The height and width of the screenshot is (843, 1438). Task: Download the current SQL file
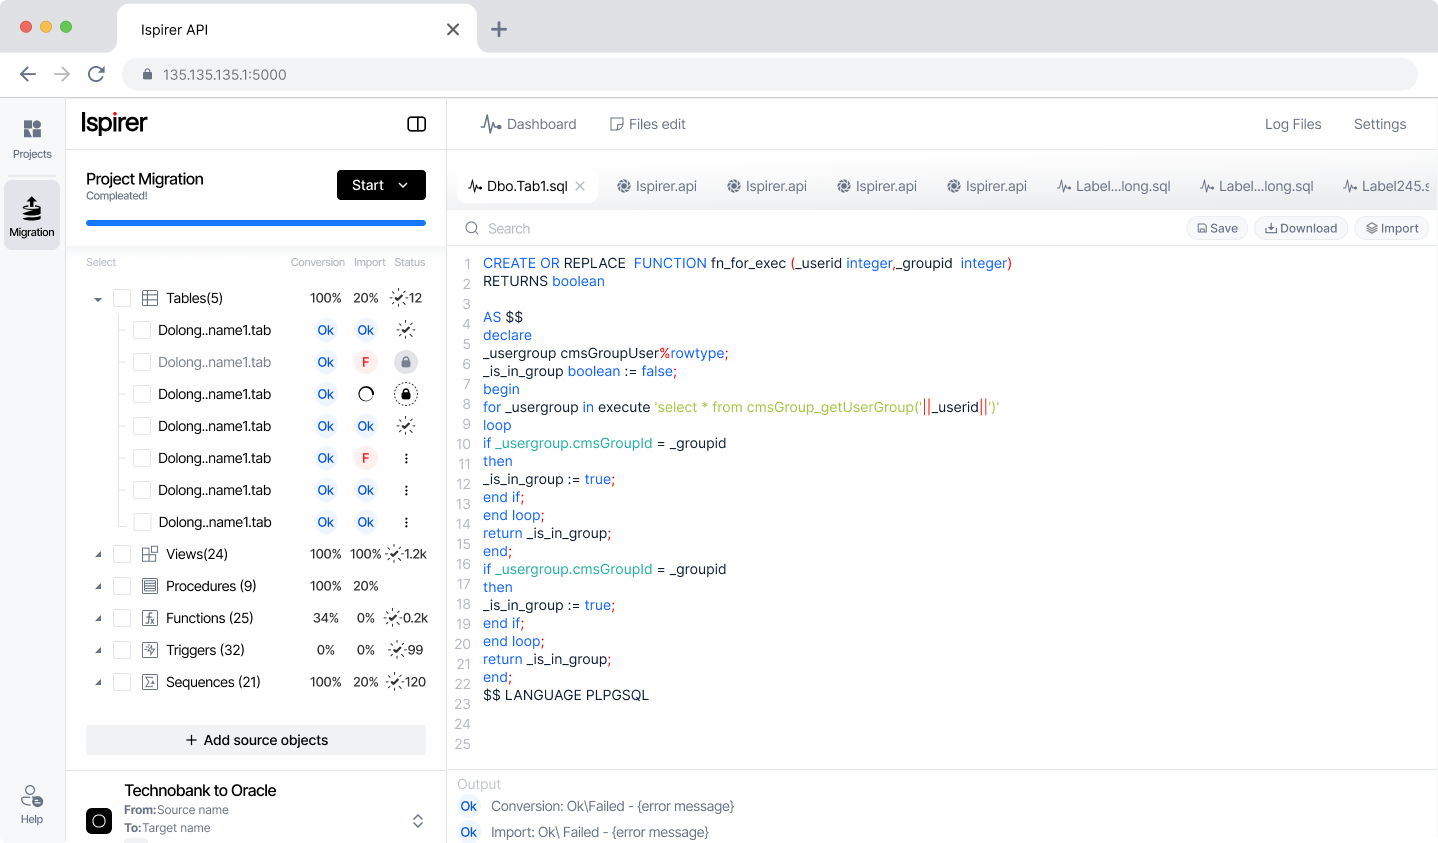[x=1300, y=228]
